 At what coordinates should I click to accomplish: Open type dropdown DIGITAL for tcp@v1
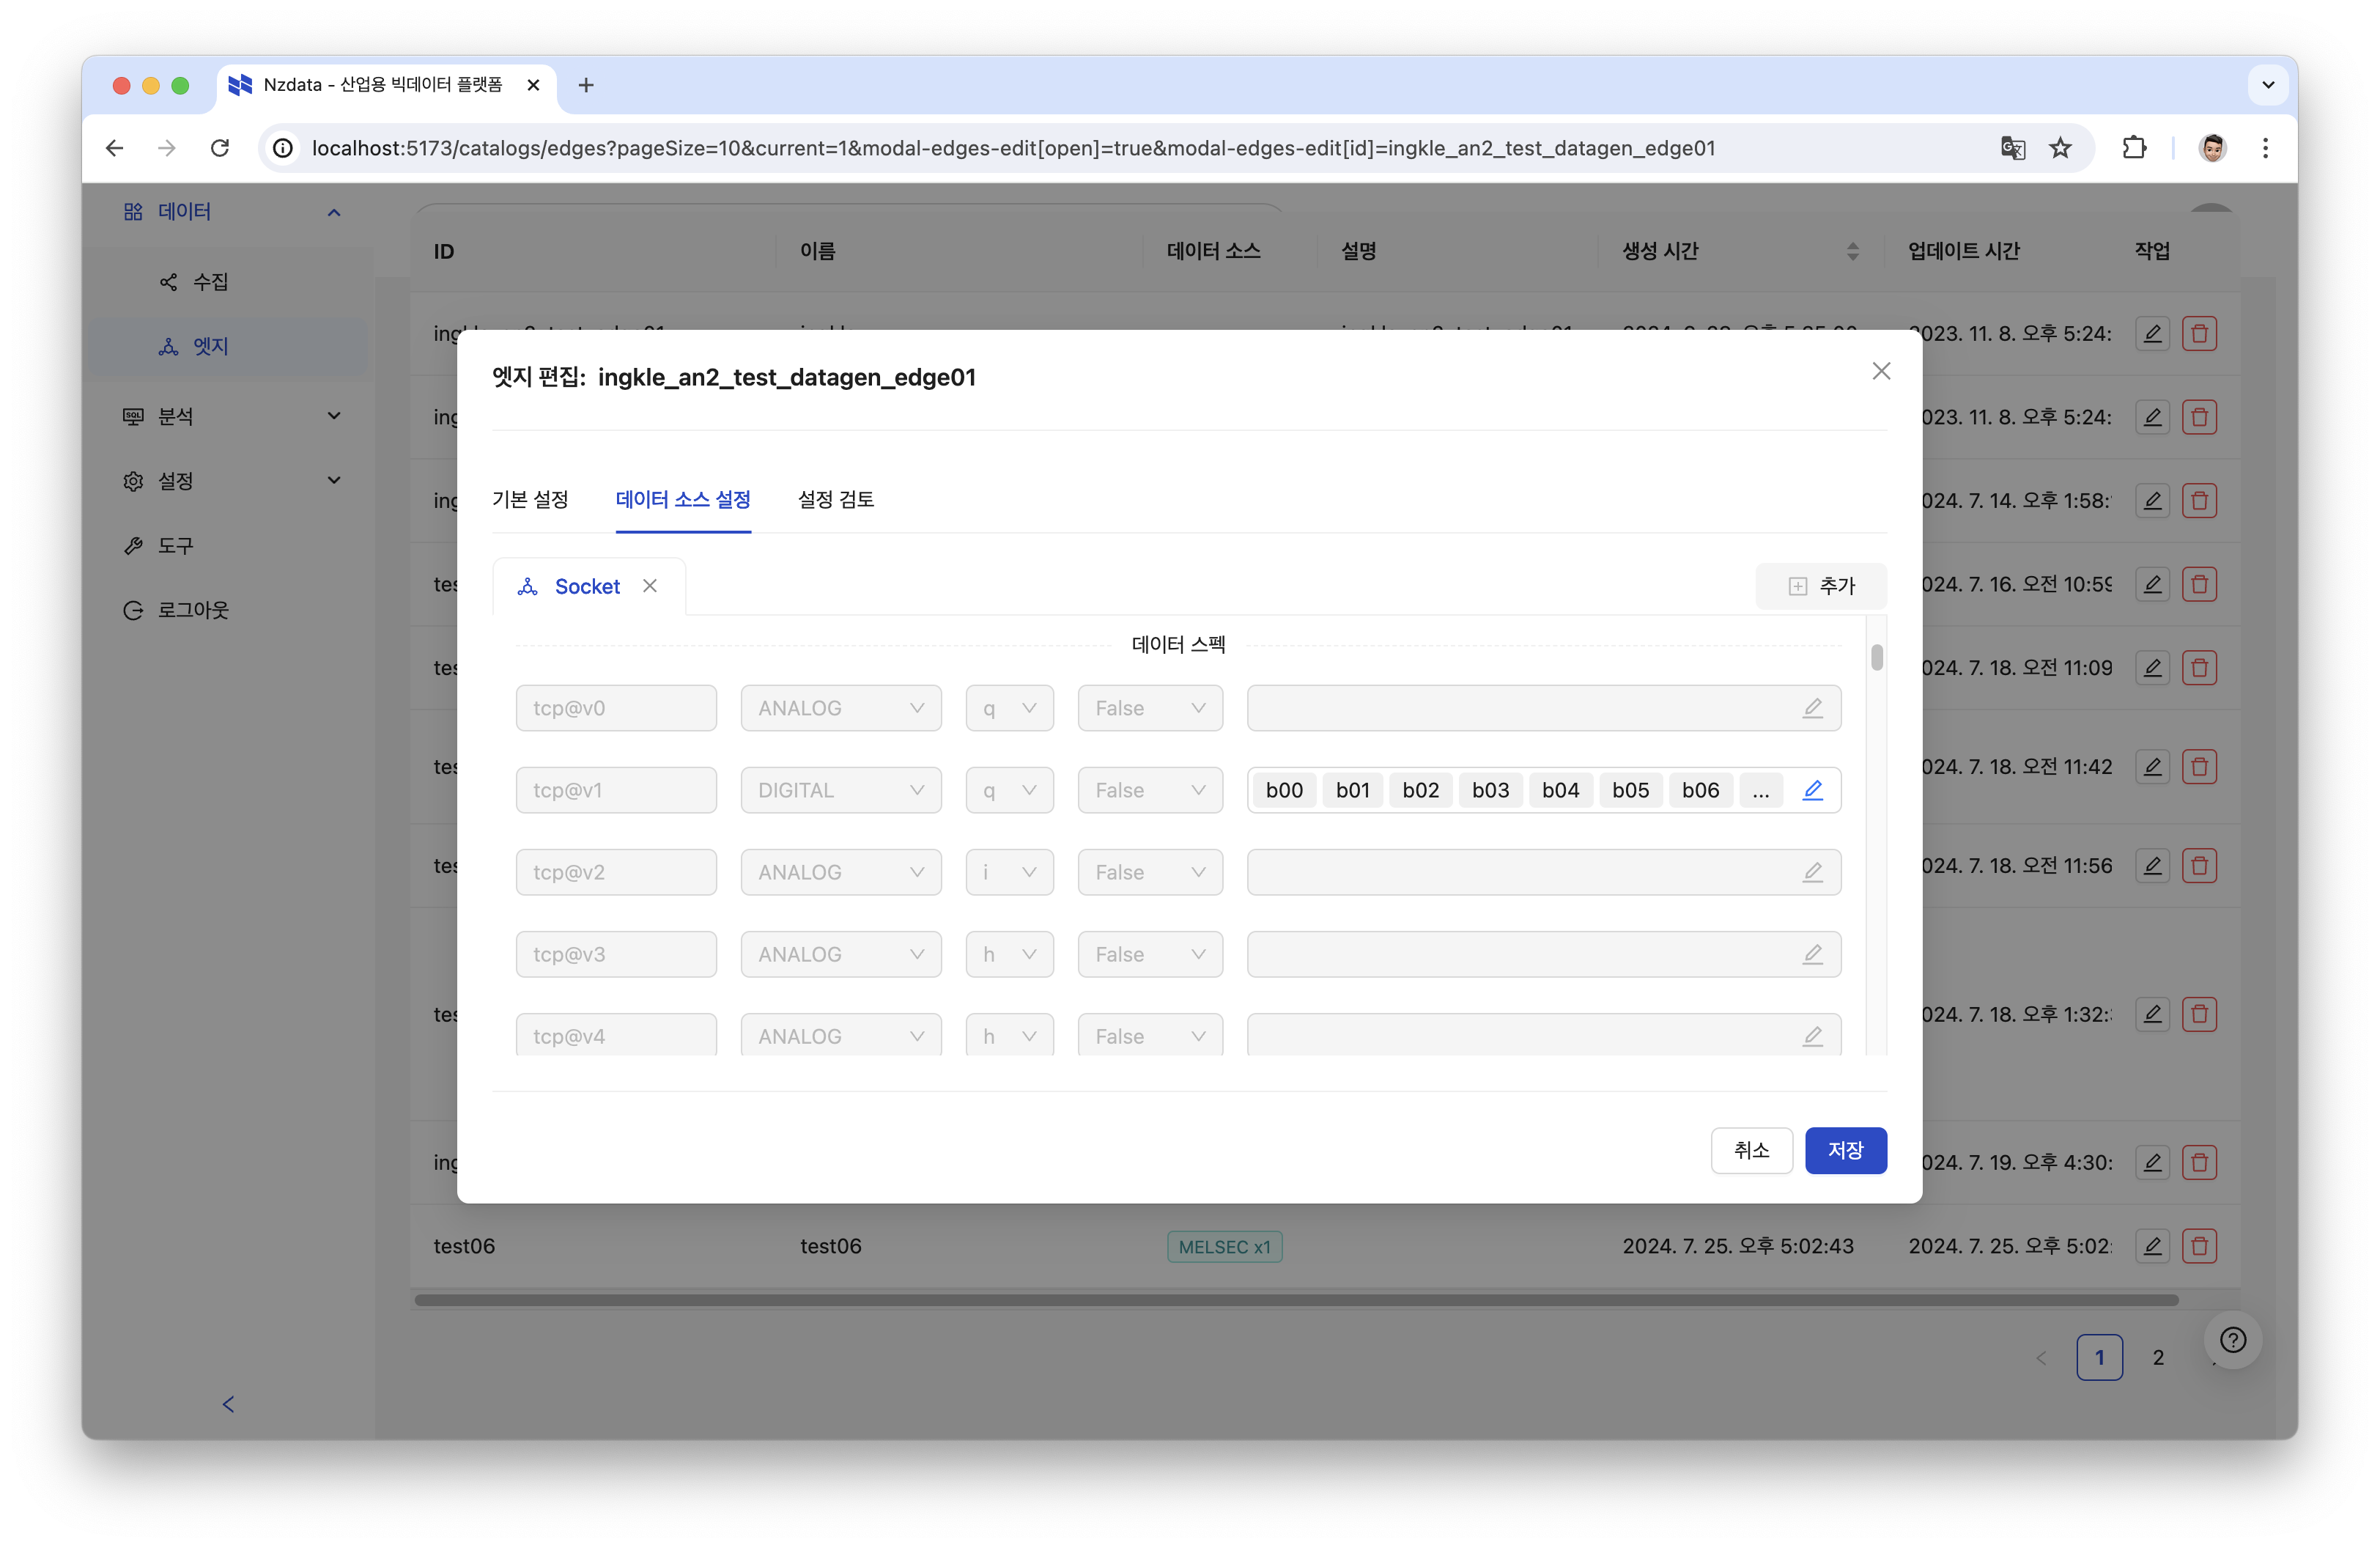(x=841, y=790)
